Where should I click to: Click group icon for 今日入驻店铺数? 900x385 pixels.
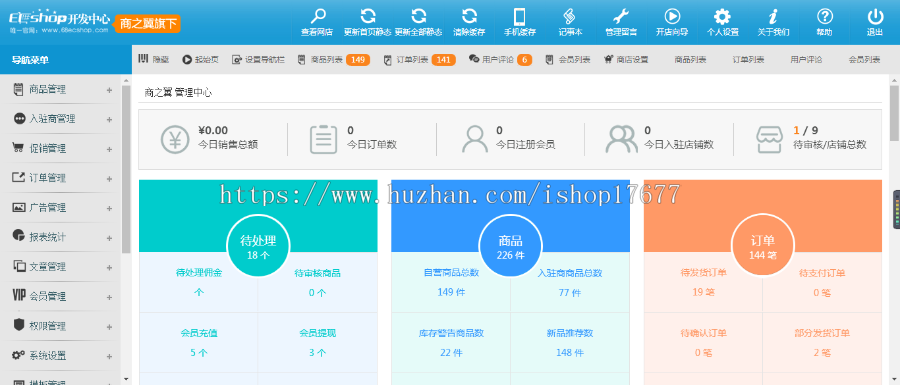[622, 139]
